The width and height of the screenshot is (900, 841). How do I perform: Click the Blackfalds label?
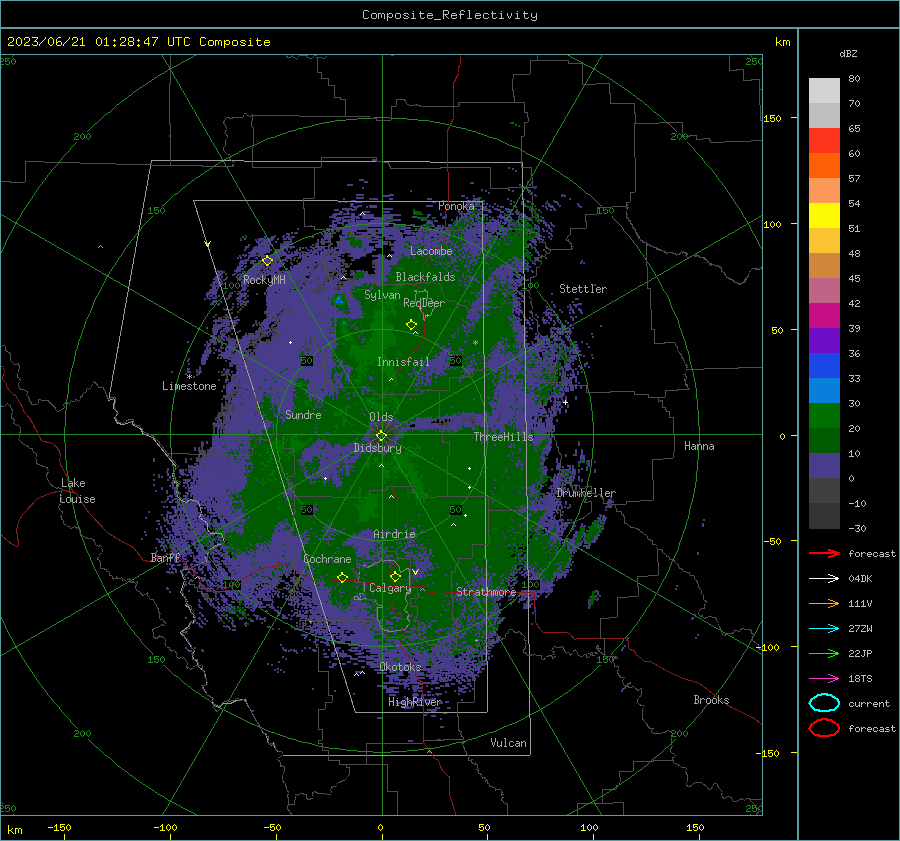coord(425,277)
